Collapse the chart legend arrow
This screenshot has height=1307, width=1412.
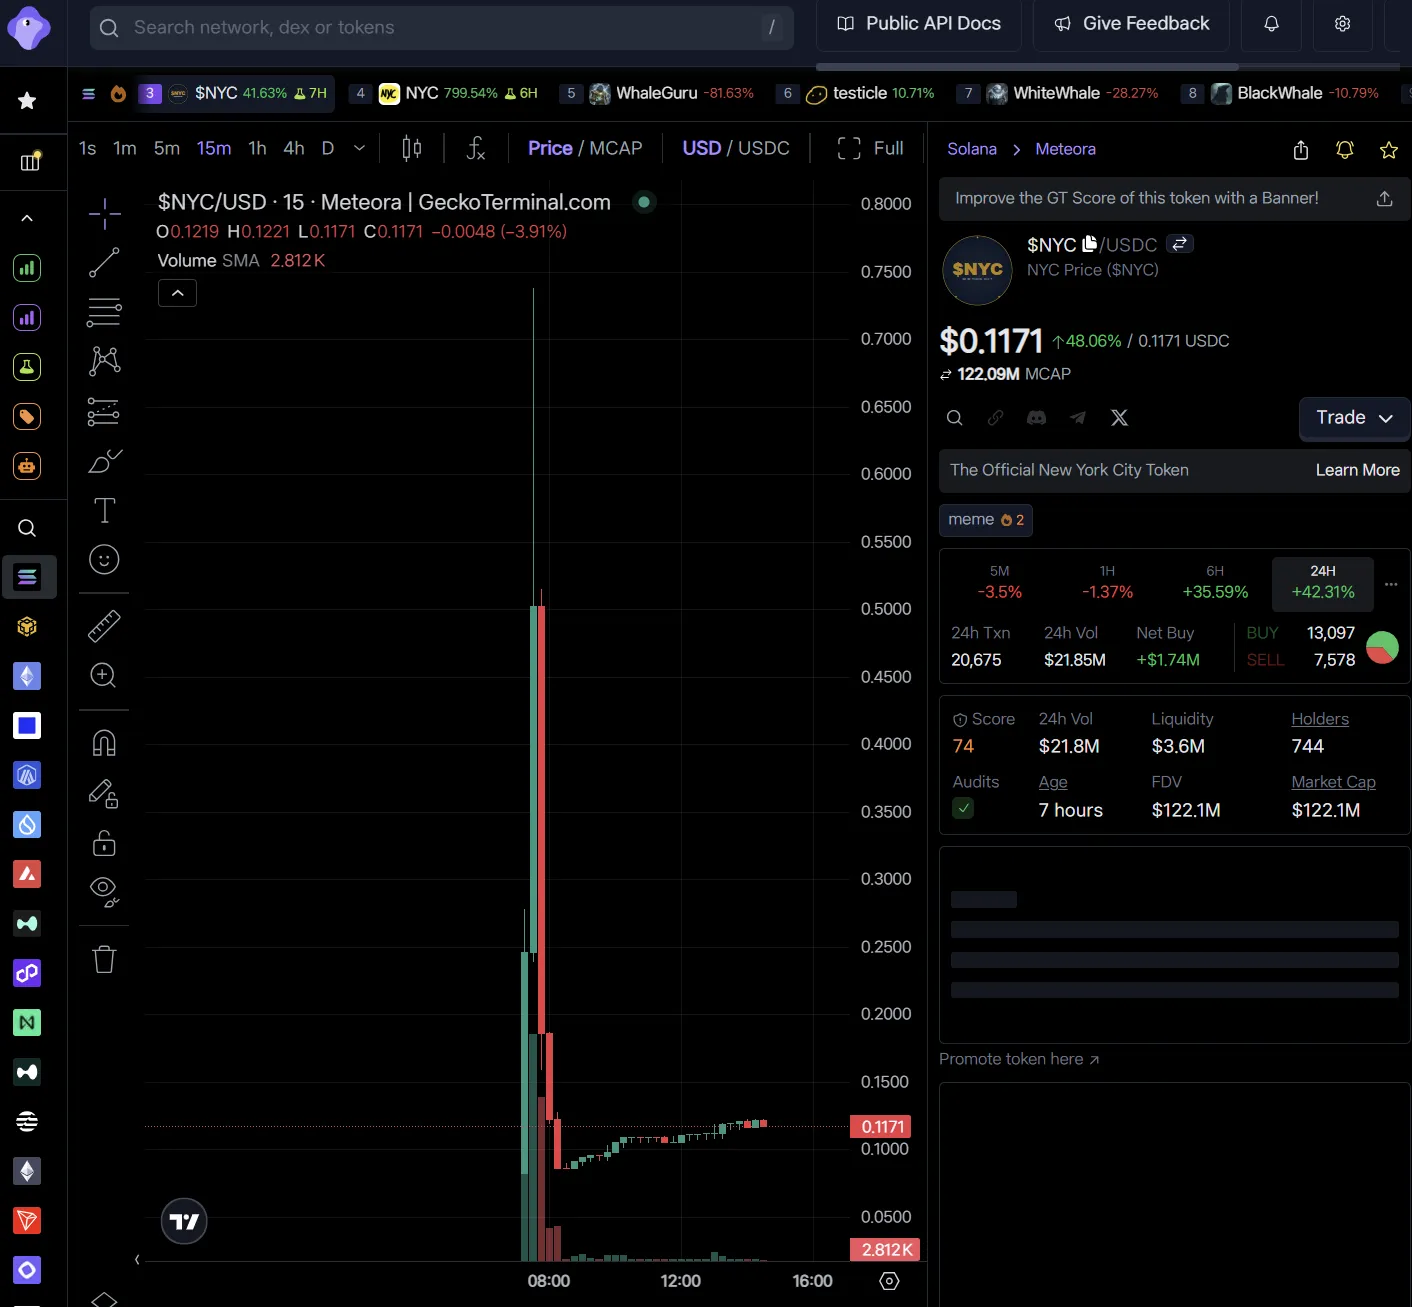point(177,293)
